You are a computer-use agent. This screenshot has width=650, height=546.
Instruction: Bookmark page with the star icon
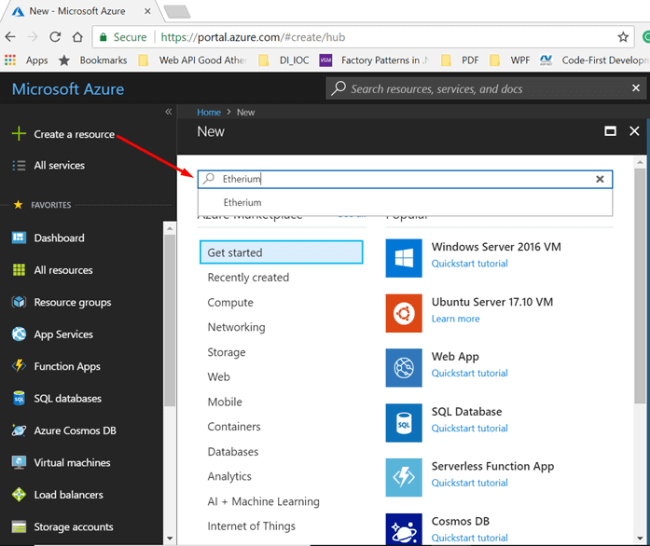(x=623, y=37)
